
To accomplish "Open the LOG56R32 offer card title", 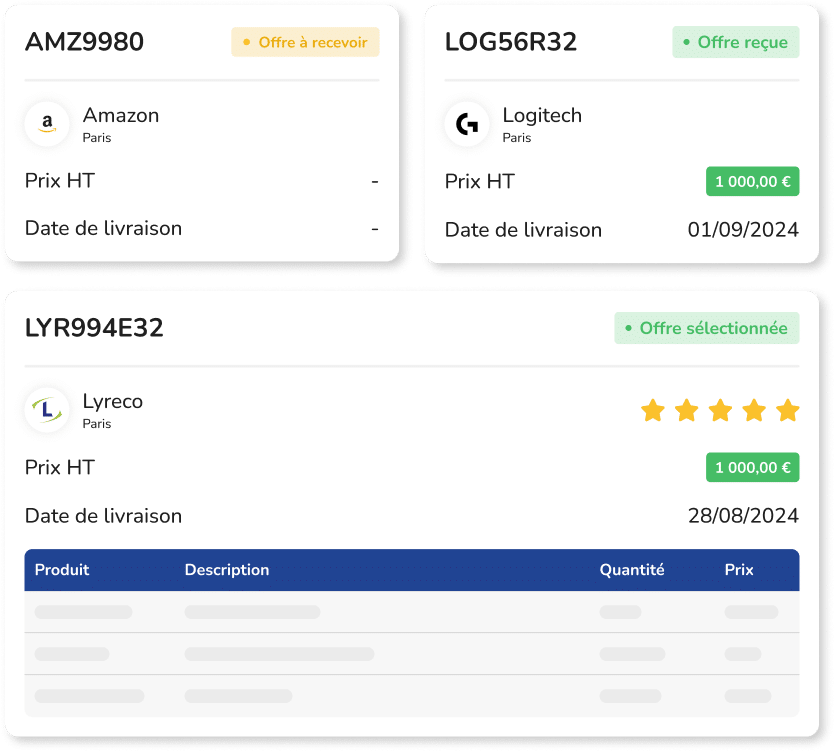I will 510,42.
